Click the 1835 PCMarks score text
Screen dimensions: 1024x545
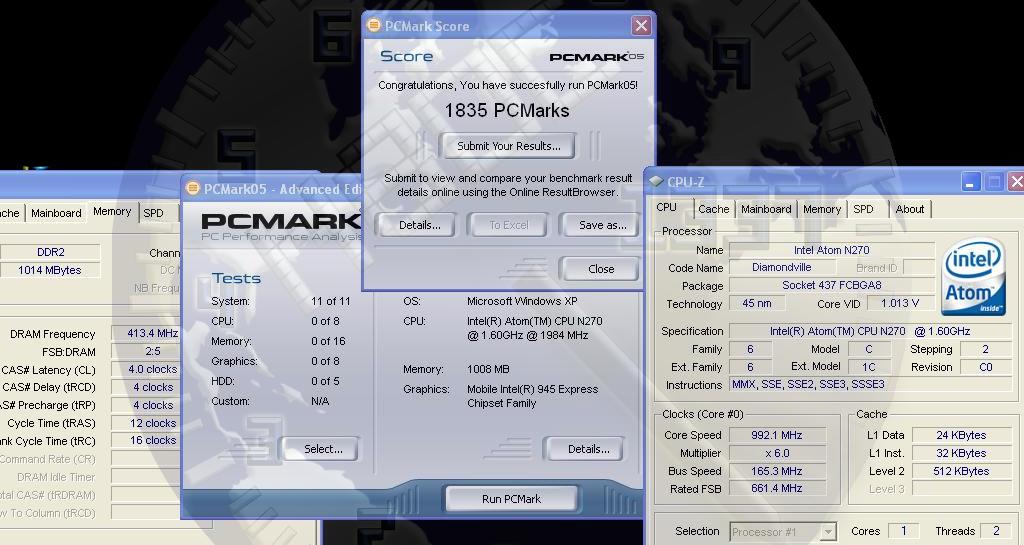point(507,110)
